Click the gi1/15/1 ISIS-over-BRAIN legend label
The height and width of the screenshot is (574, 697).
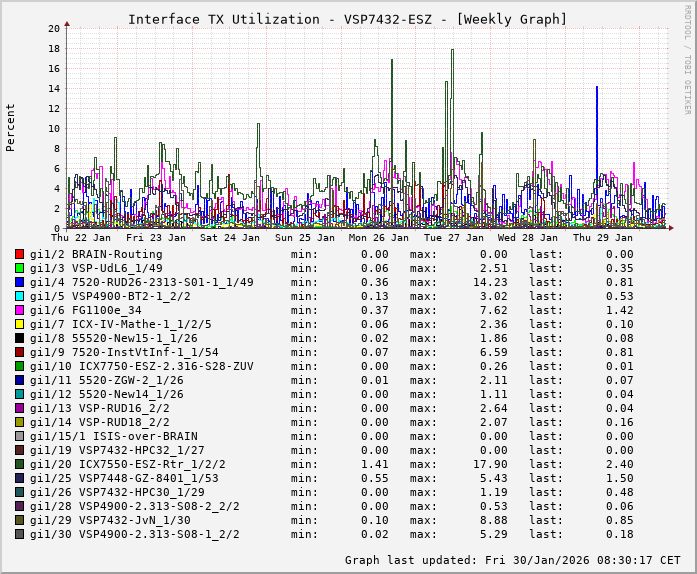(x=114, y=436)
